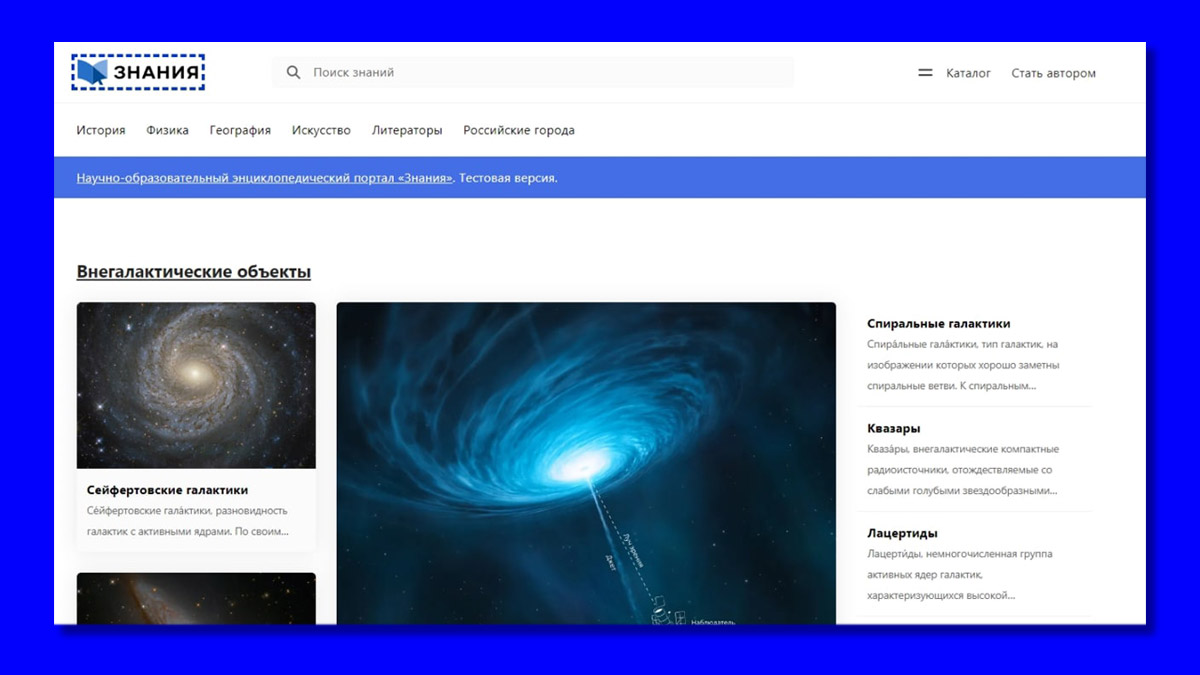Open the Лацертиды article
This screenshot has width=1200, height=675.
coord(903,533)
